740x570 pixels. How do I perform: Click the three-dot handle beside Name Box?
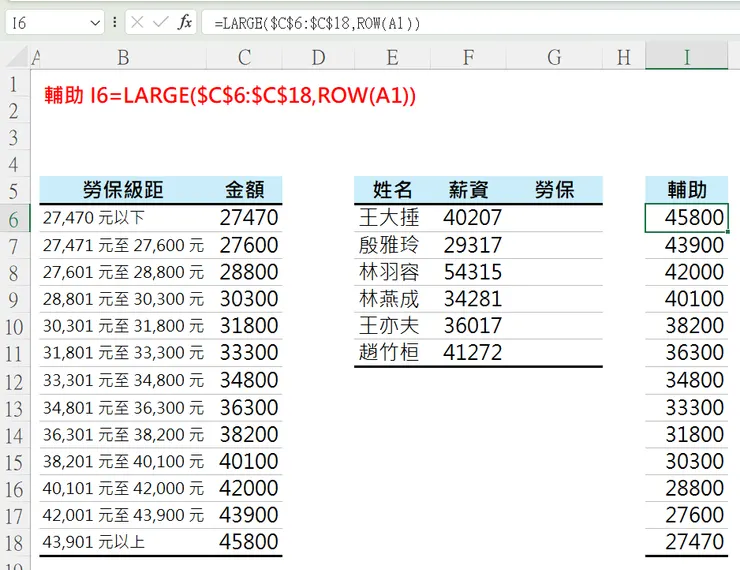pyautogui.click(x=115, y=22)
